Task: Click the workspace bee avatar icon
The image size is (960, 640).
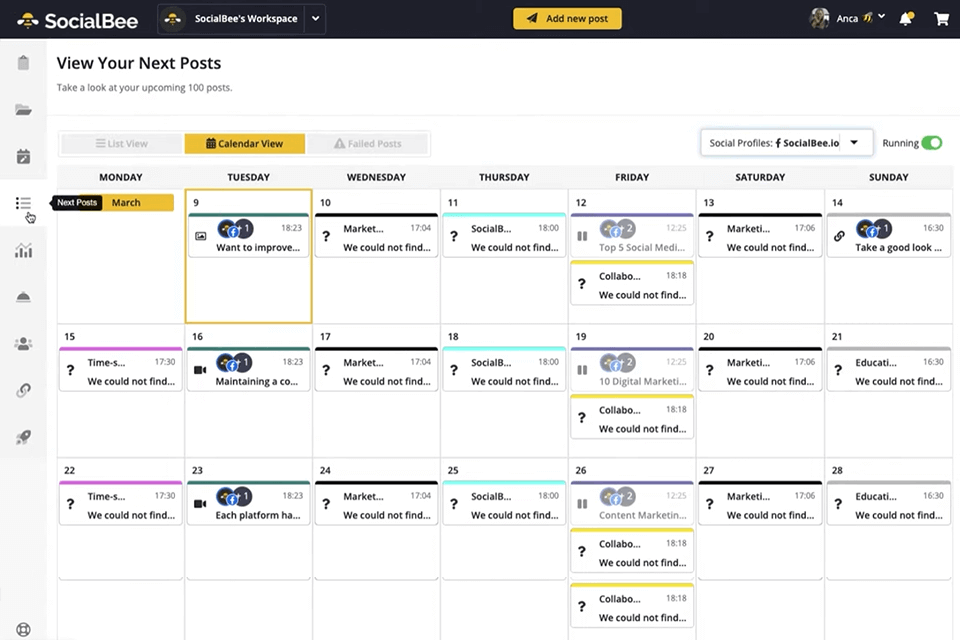Action: point(173,19)
